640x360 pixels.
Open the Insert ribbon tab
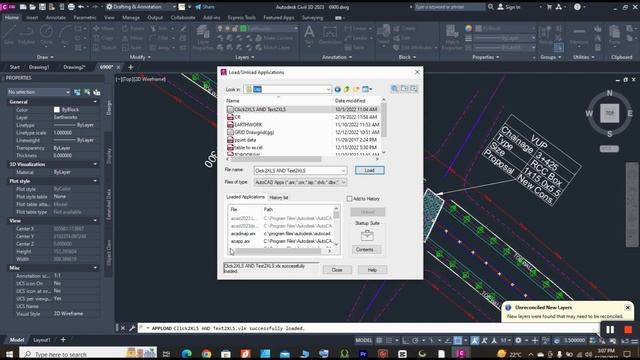(32, 18)
